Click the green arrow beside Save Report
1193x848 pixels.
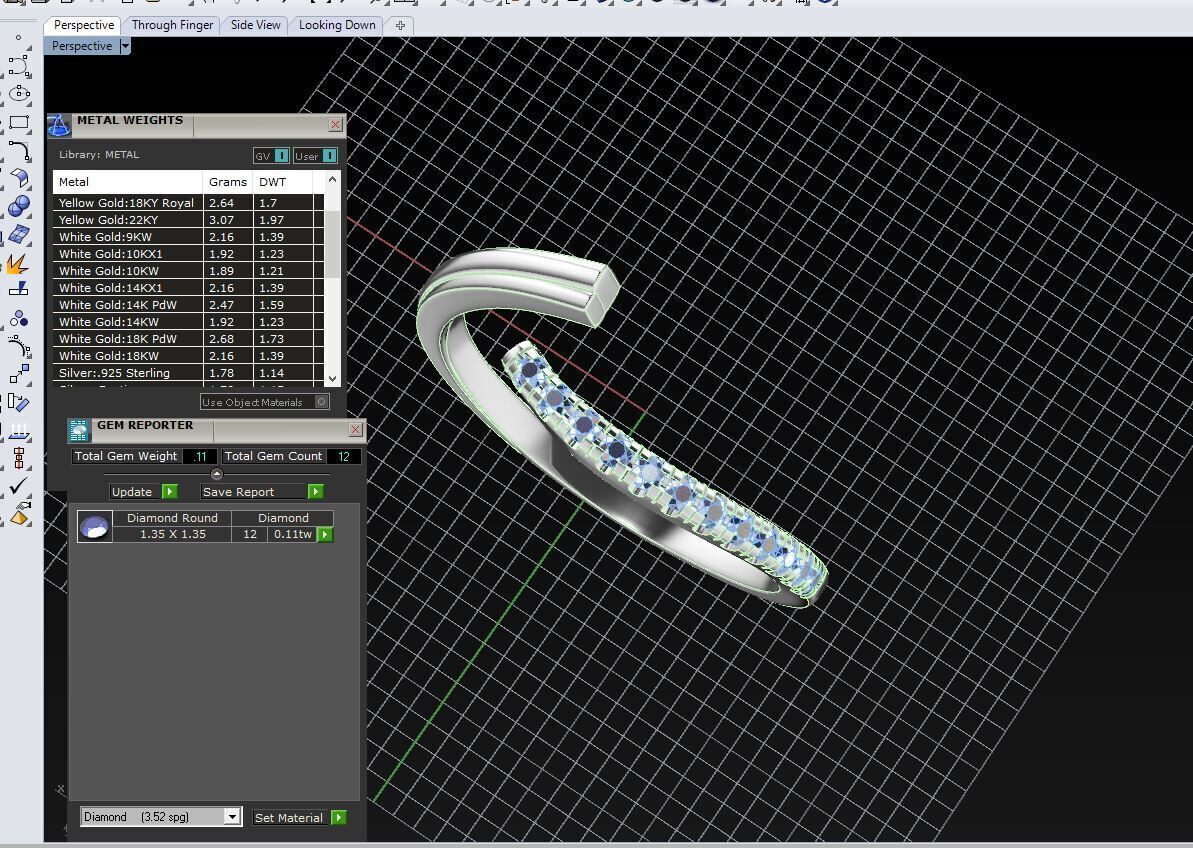[x=316, y=492]
